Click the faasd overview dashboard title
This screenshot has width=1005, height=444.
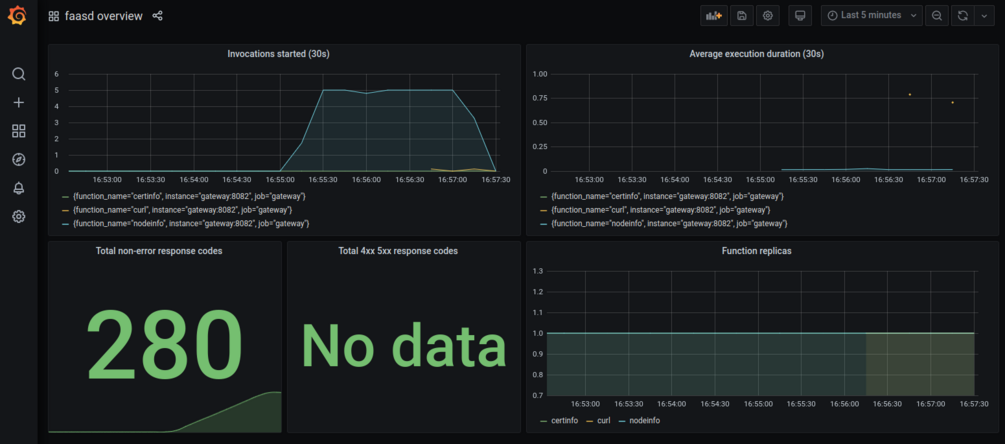(104, 16)
